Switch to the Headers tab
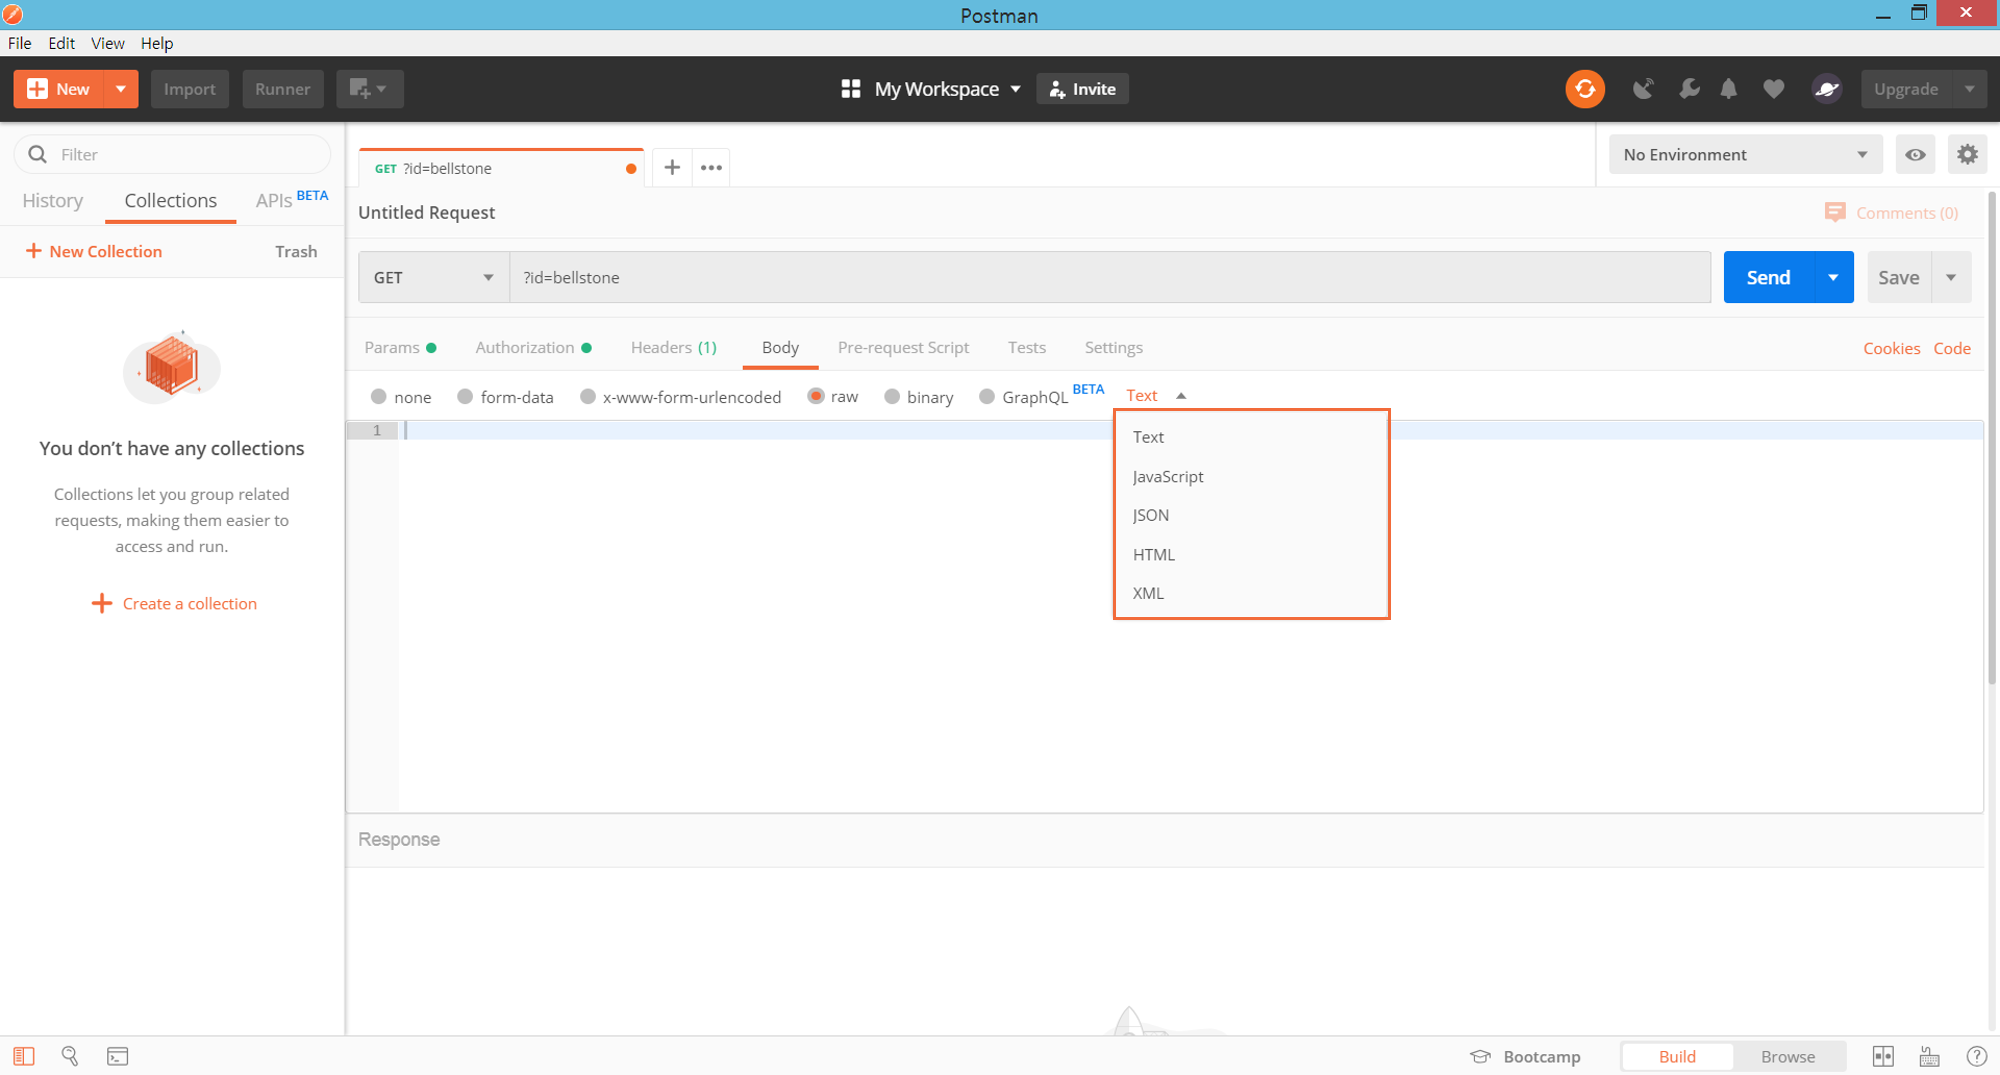2000x1075 pixels. tap(674, 347)
